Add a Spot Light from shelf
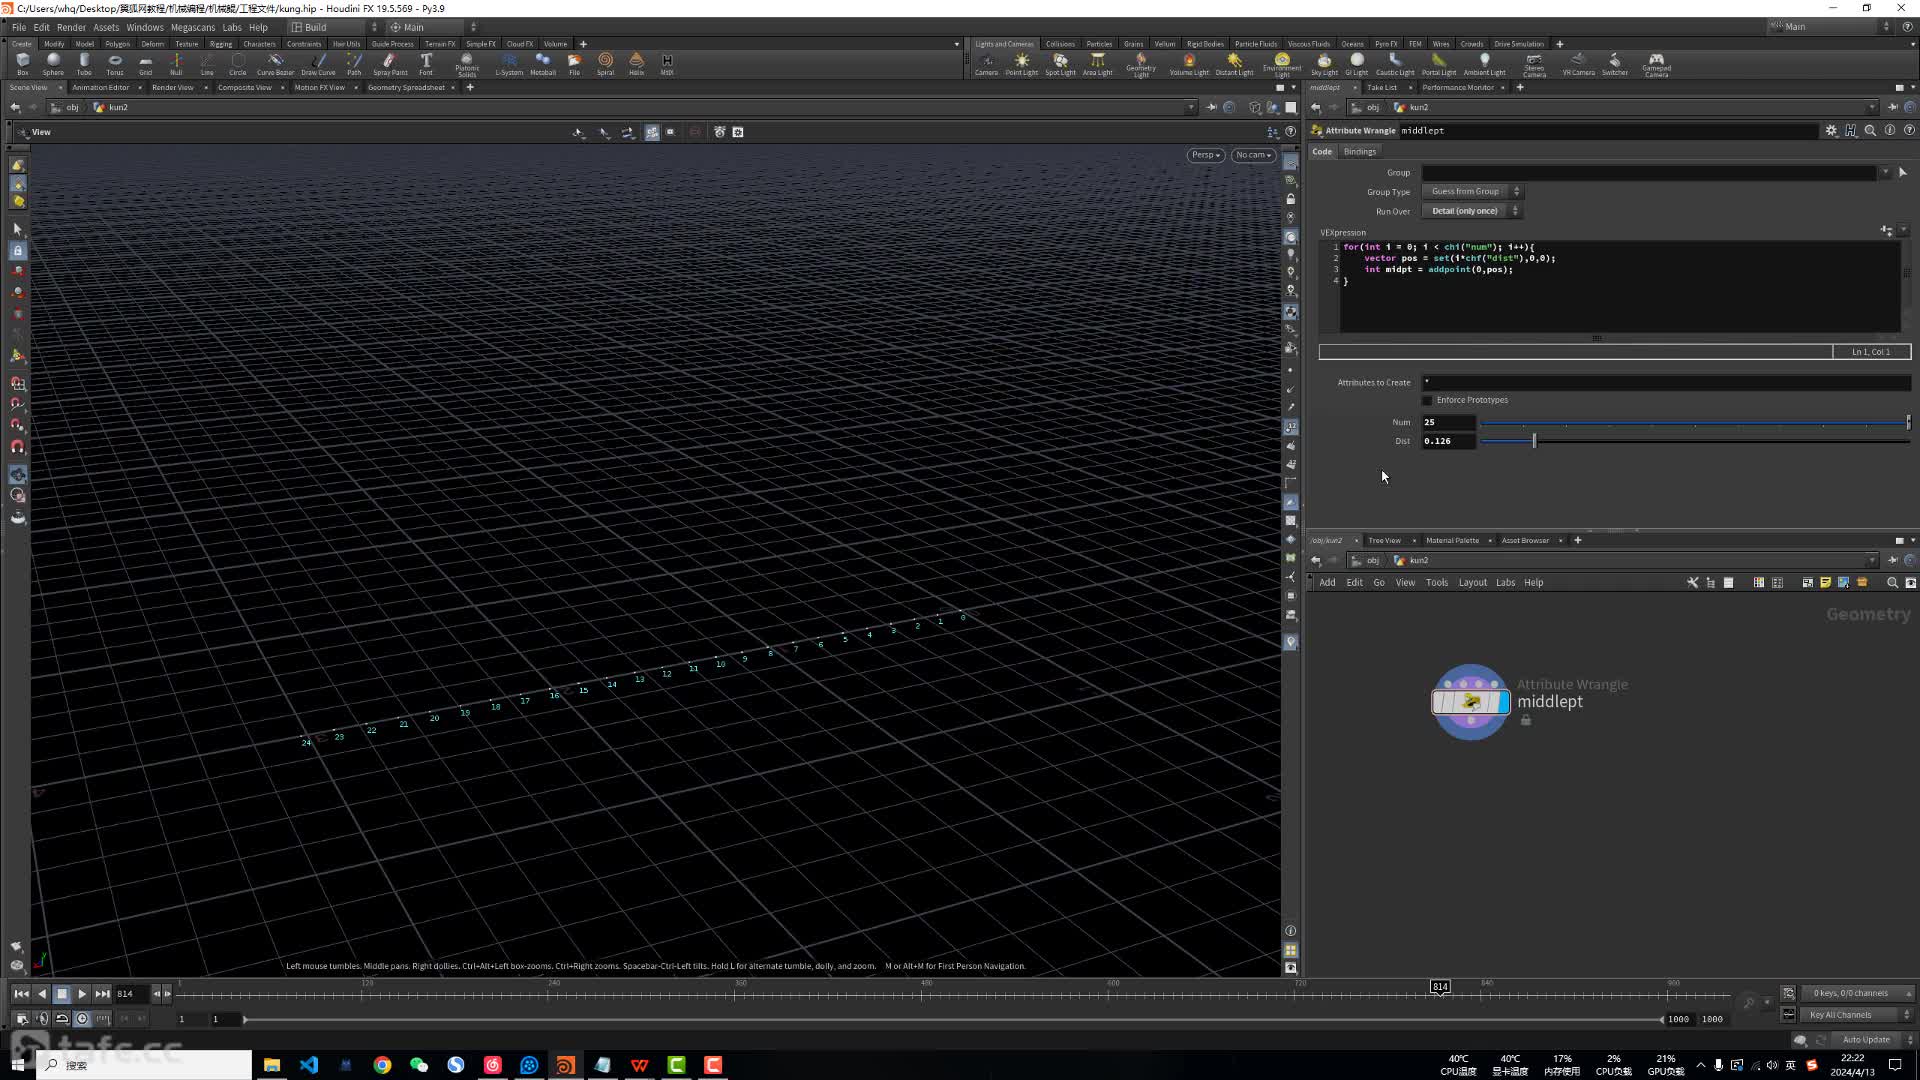This screenshot has width=1920, height=1080. 1060,64
